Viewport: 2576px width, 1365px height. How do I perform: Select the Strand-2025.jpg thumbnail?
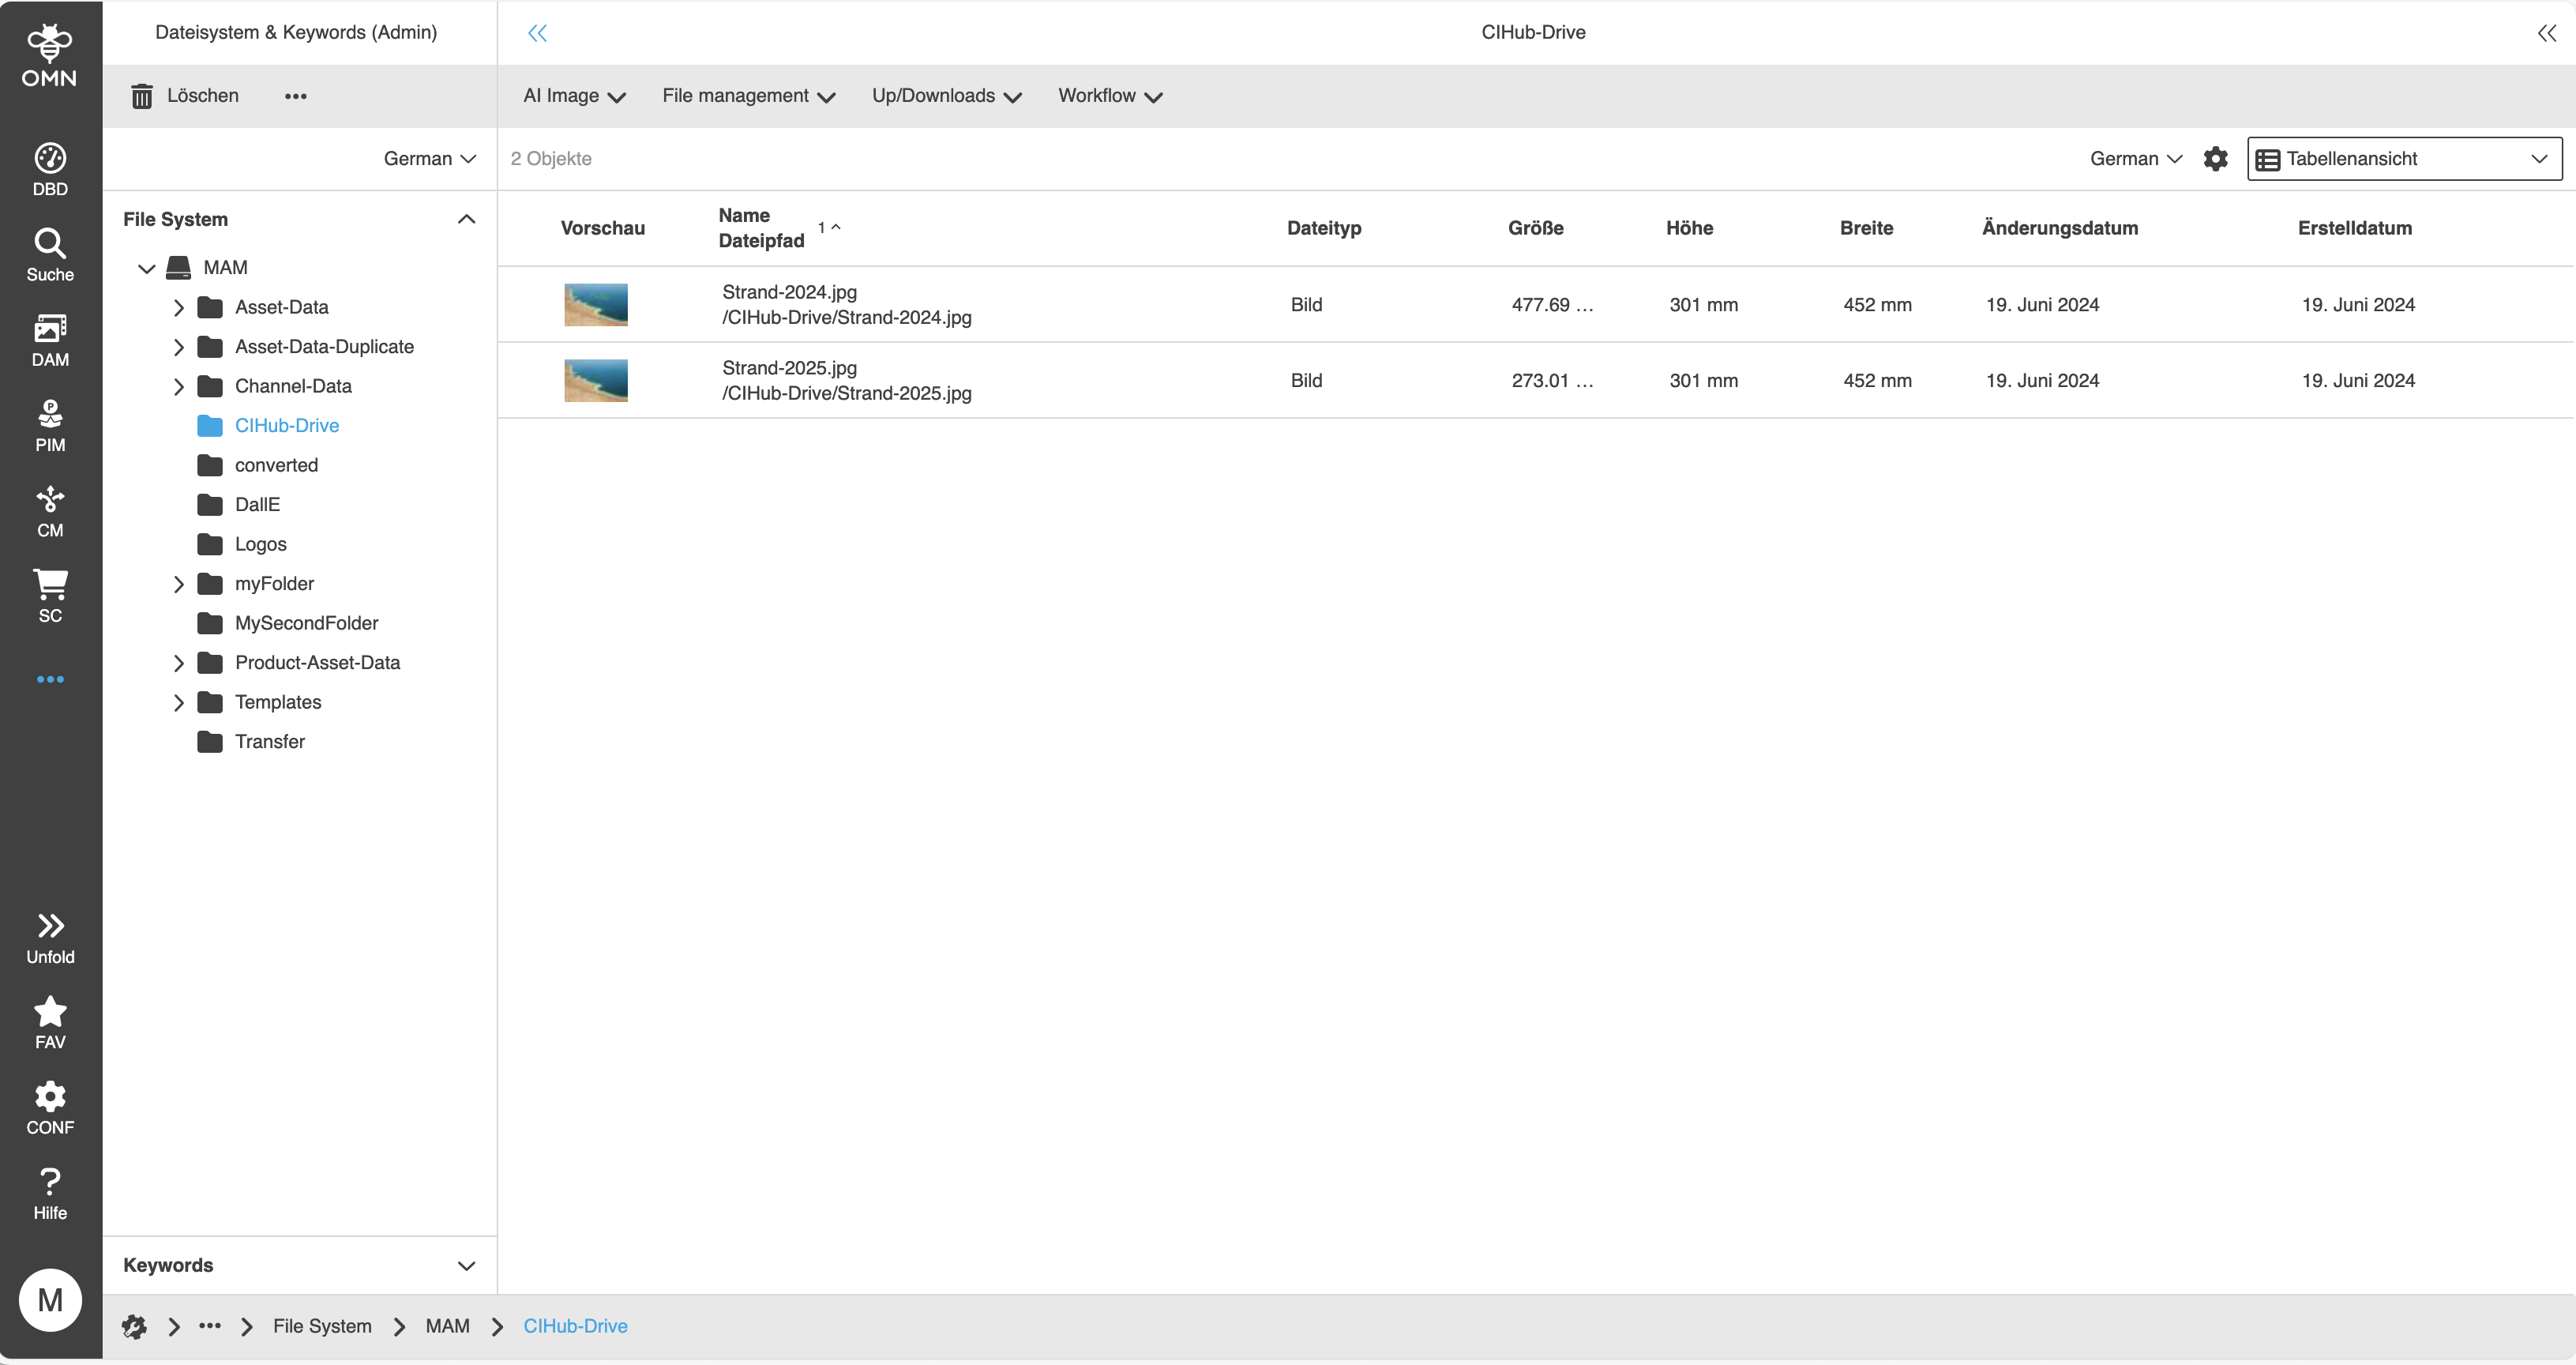tap(596, 380)
